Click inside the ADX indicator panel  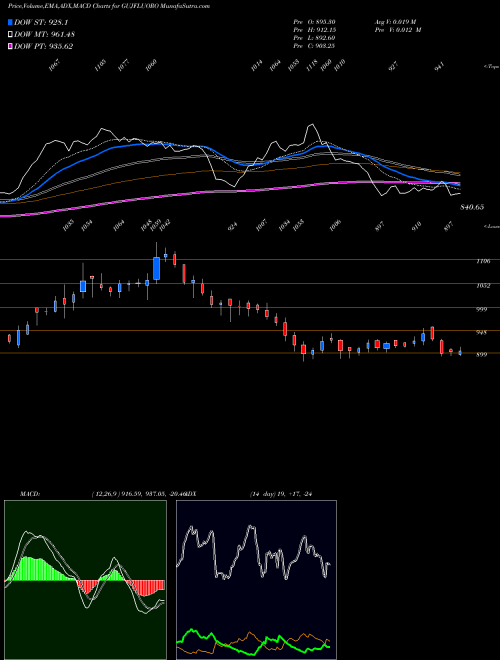(256, 580)
